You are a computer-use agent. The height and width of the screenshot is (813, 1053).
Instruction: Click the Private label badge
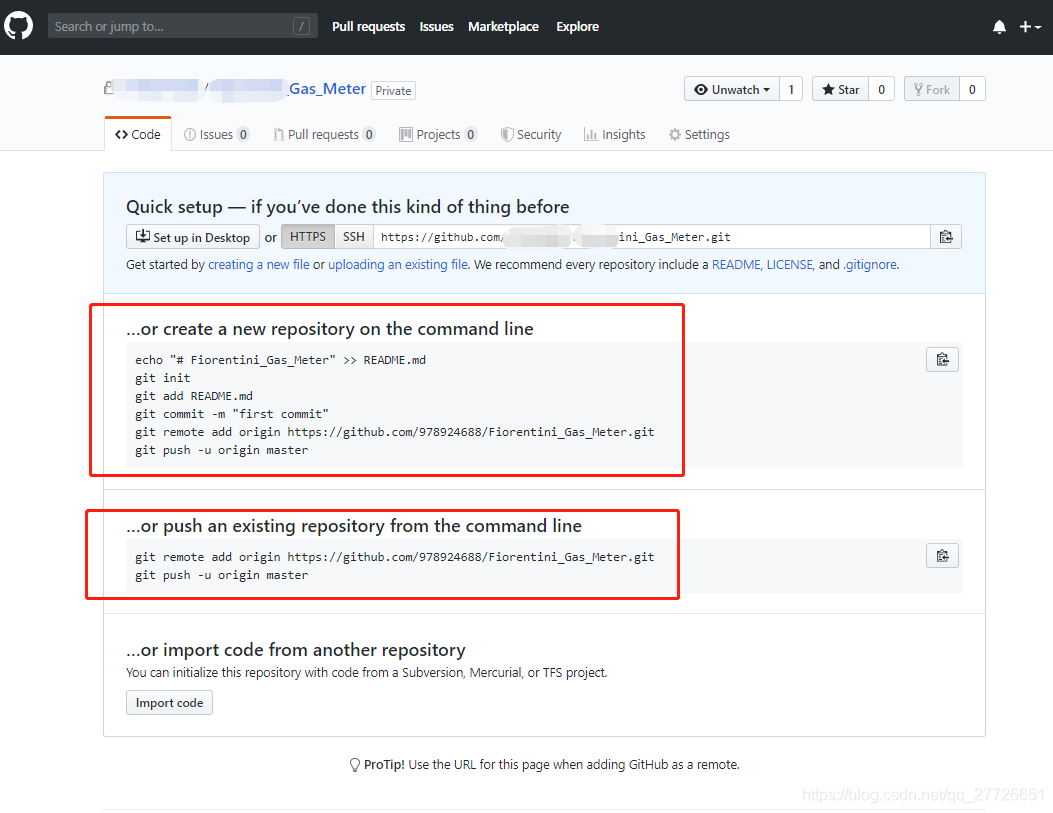click(393, 91)
